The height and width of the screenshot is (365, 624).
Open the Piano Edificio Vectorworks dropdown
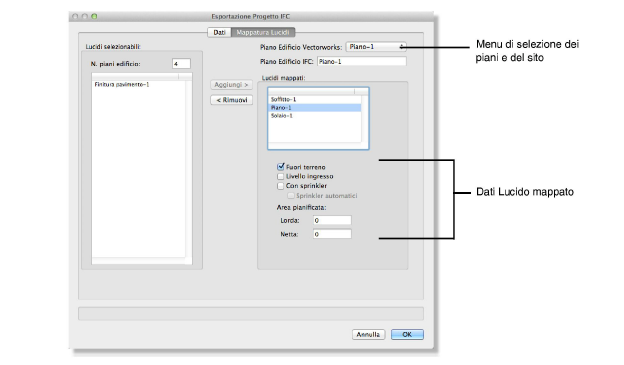click(x=376, y=47)
